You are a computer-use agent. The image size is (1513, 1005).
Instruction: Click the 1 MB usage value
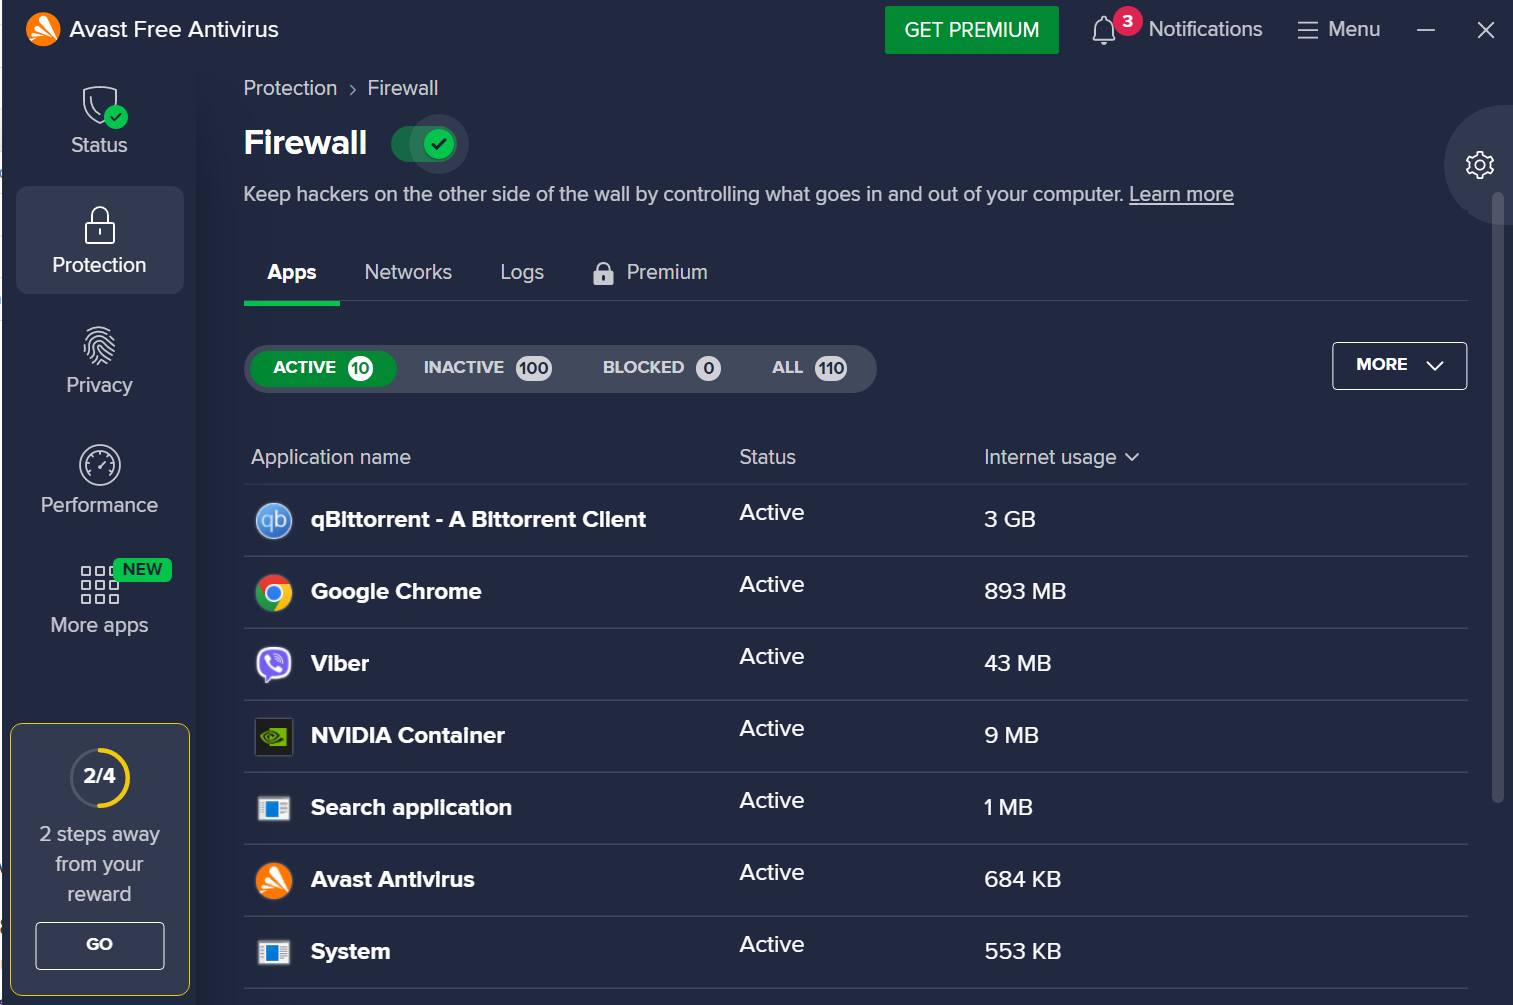click(x=1008, y=808)
